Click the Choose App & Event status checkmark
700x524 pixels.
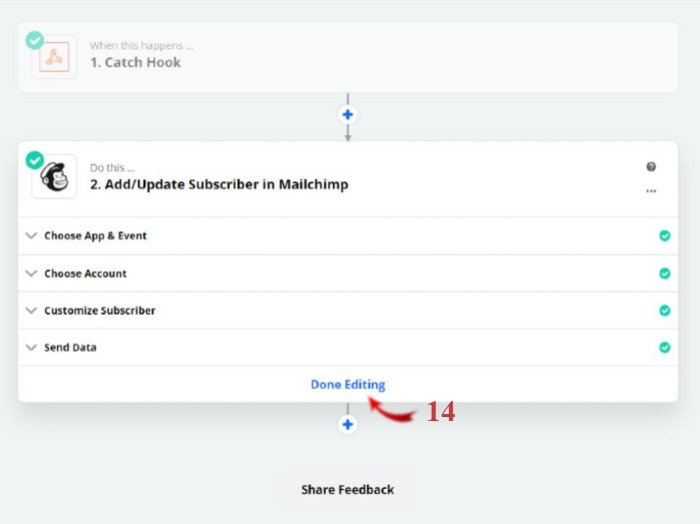click(665, 236)
